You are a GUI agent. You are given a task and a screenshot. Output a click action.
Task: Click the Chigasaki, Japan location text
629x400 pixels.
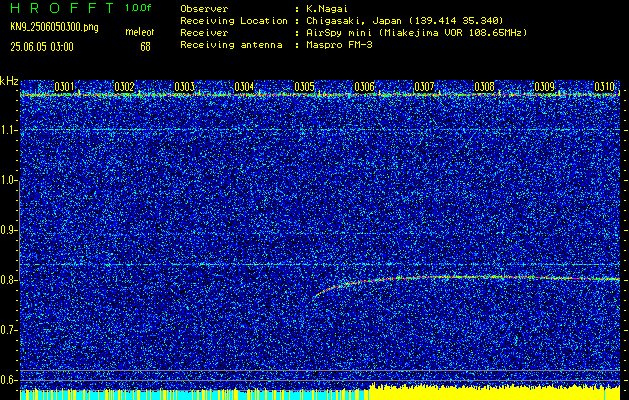click(x=404, y=21)
